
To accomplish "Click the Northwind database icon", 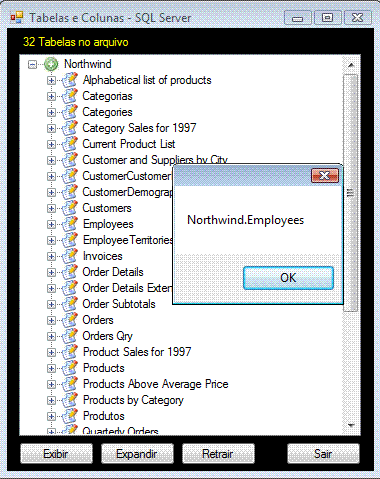I will tap(51, 64).
